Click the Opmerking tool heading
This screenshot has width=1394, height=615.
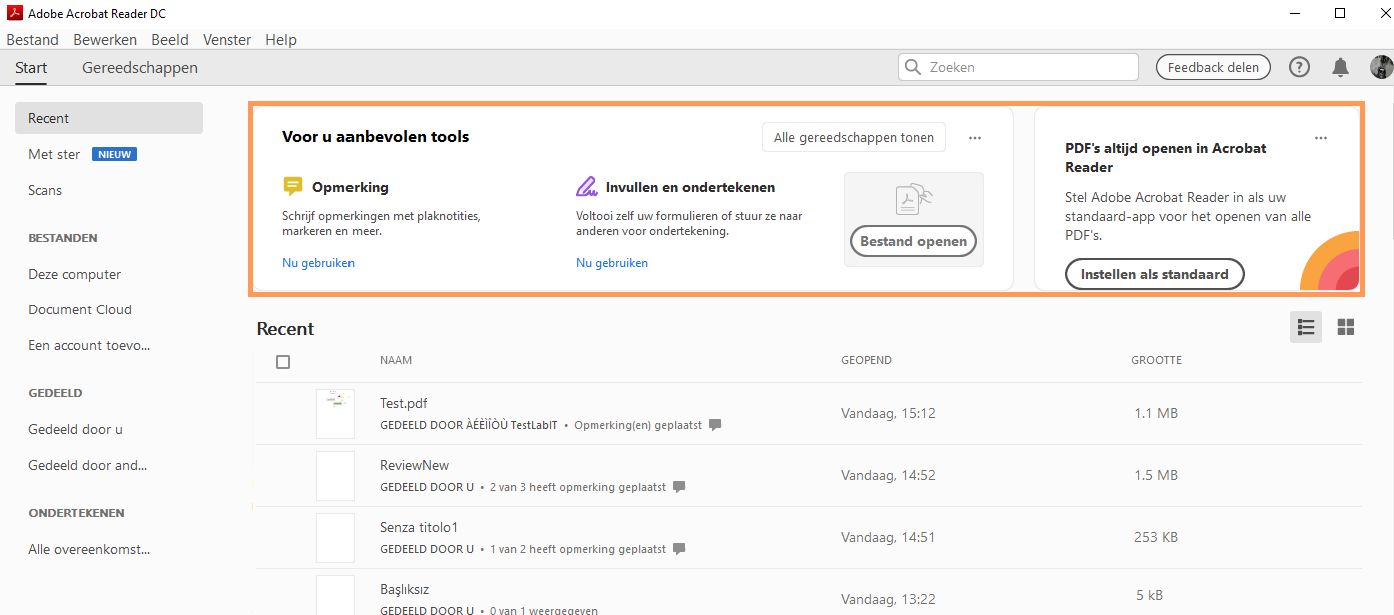(350, 187)
